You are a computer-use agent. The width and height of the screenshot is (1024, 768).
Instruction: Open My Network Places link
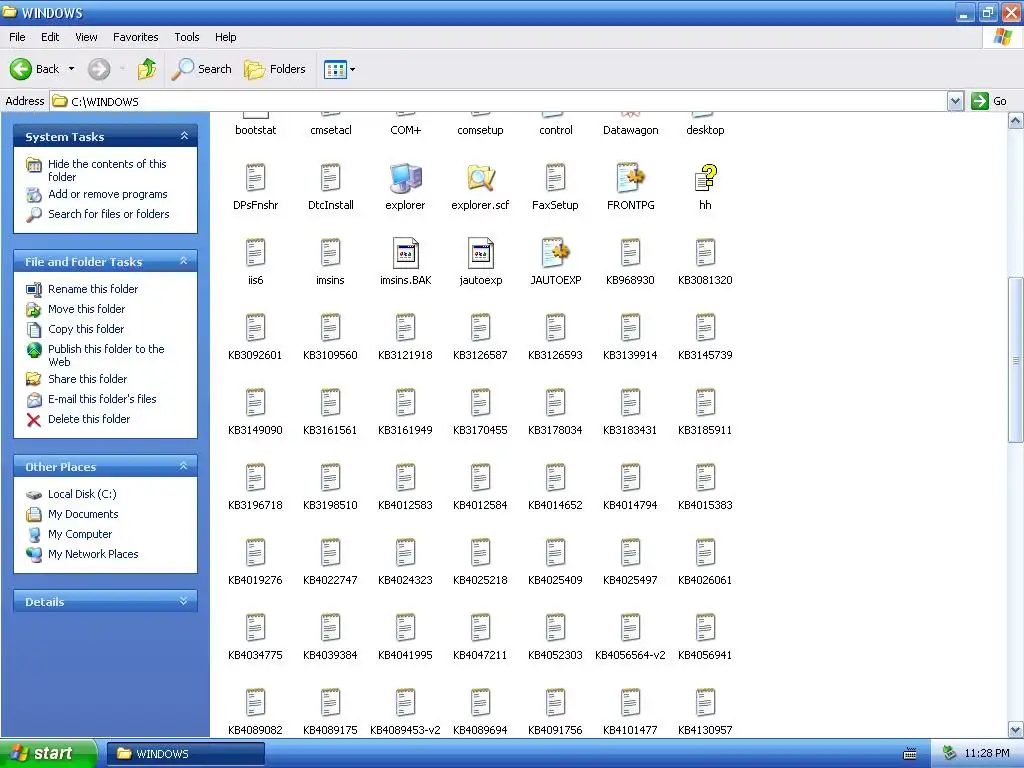(93, 554)
